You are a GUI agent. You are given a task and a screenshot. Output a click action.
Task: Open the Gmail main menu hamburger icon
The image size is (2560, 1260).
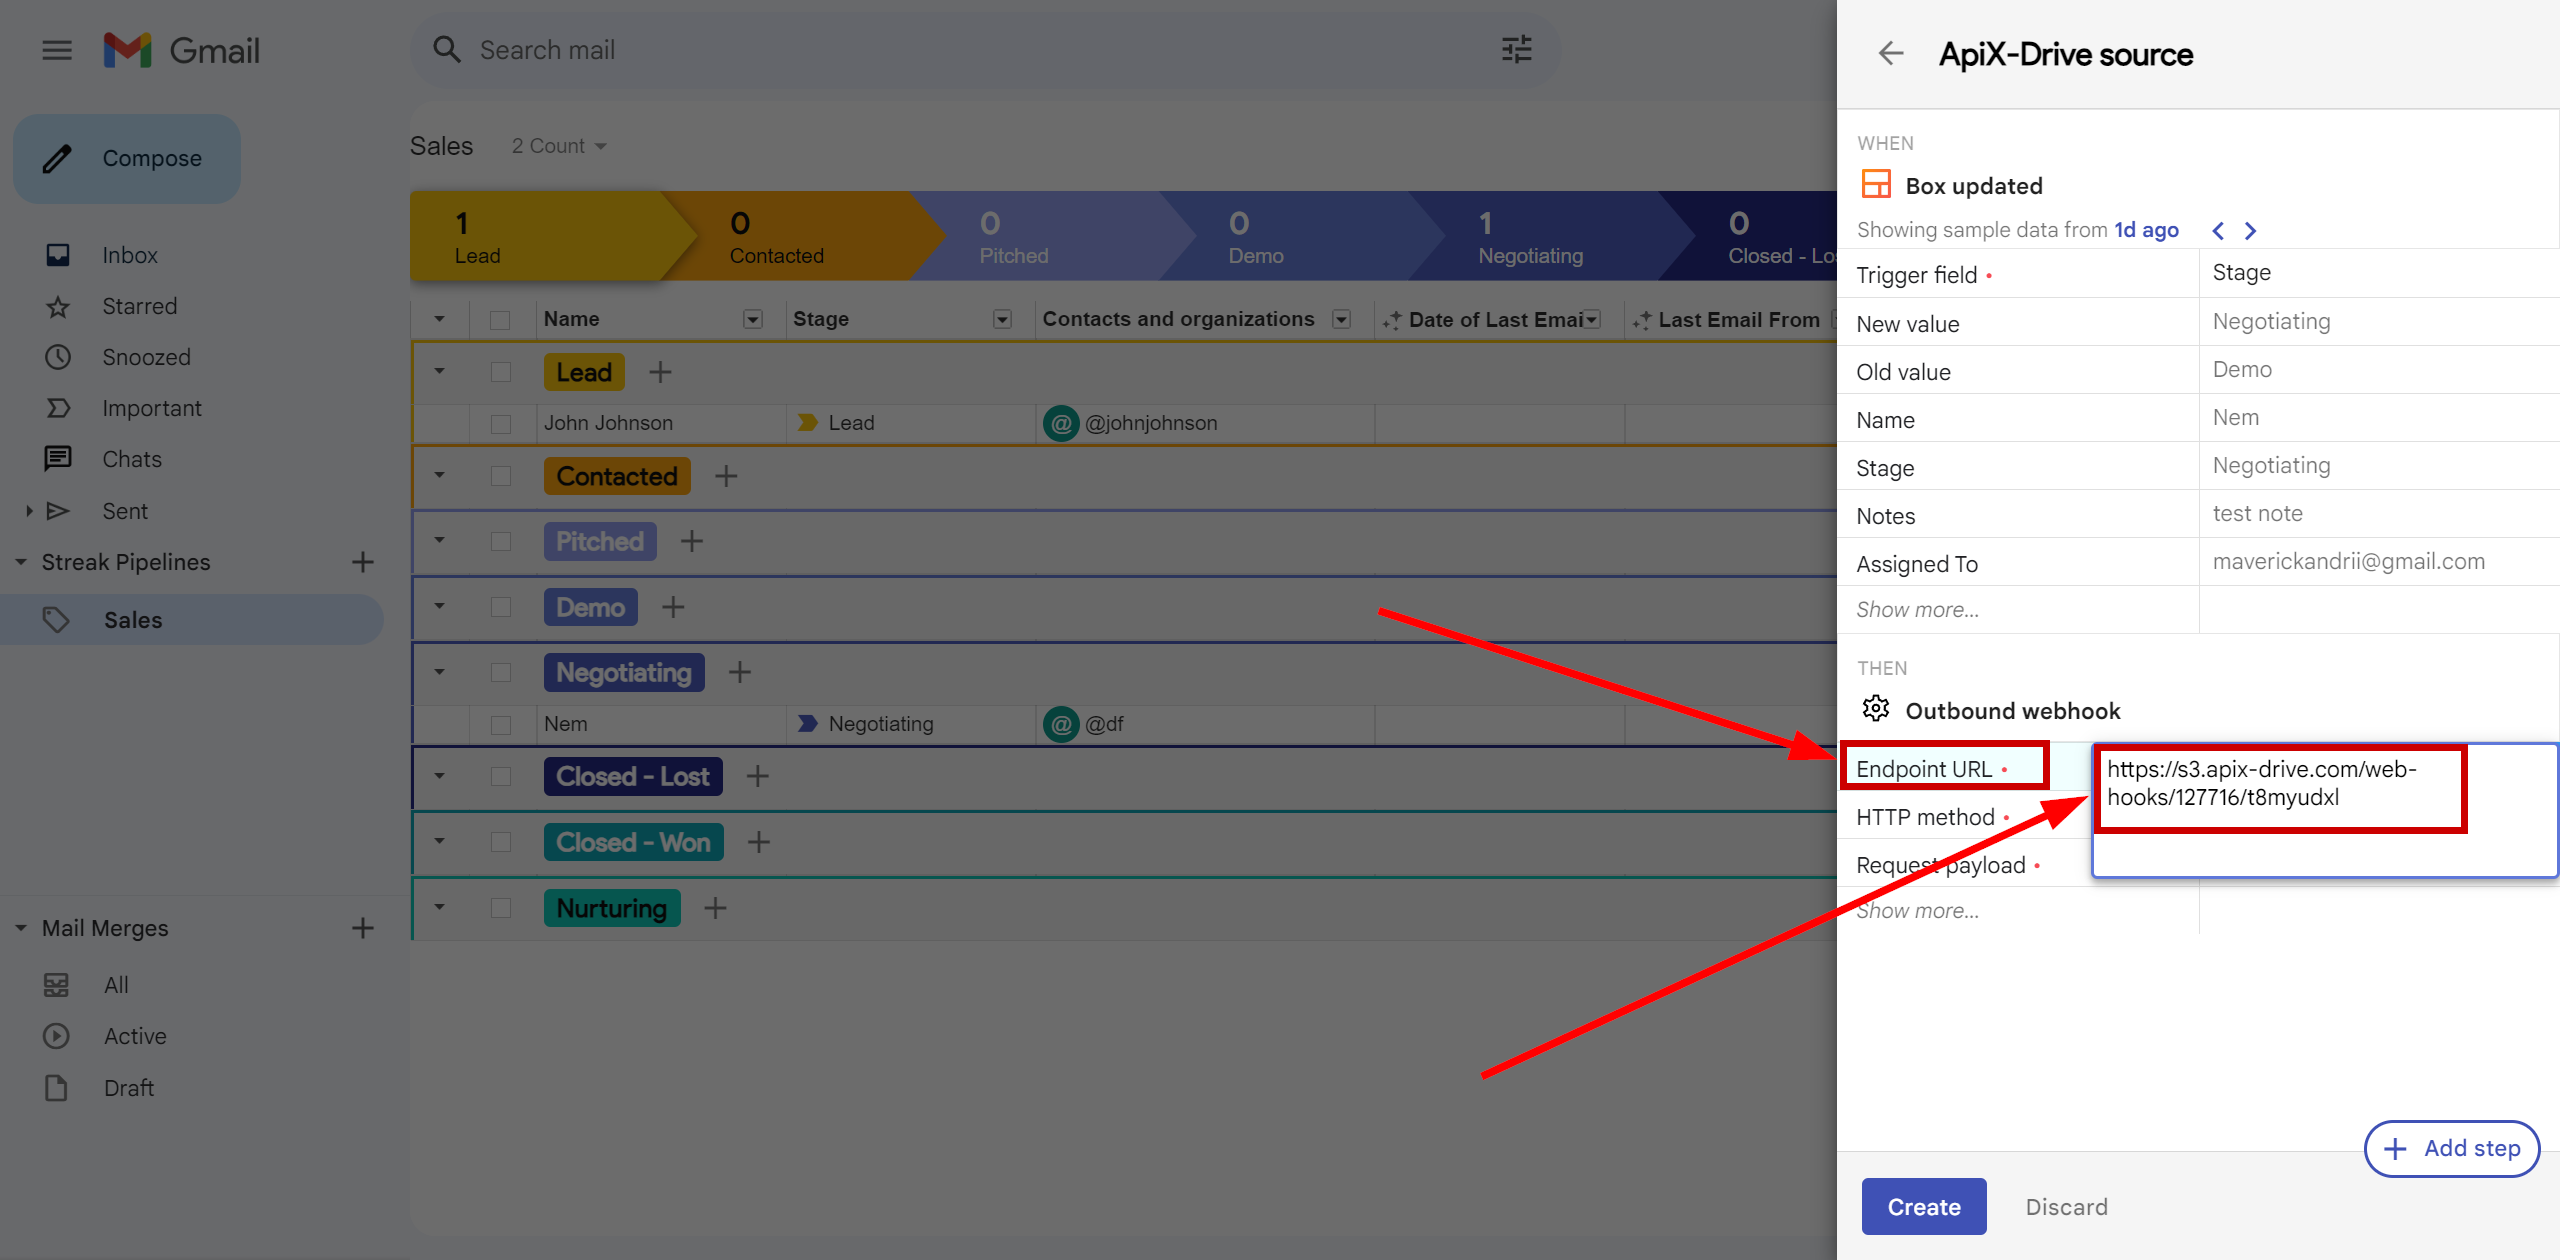(57, 50)
